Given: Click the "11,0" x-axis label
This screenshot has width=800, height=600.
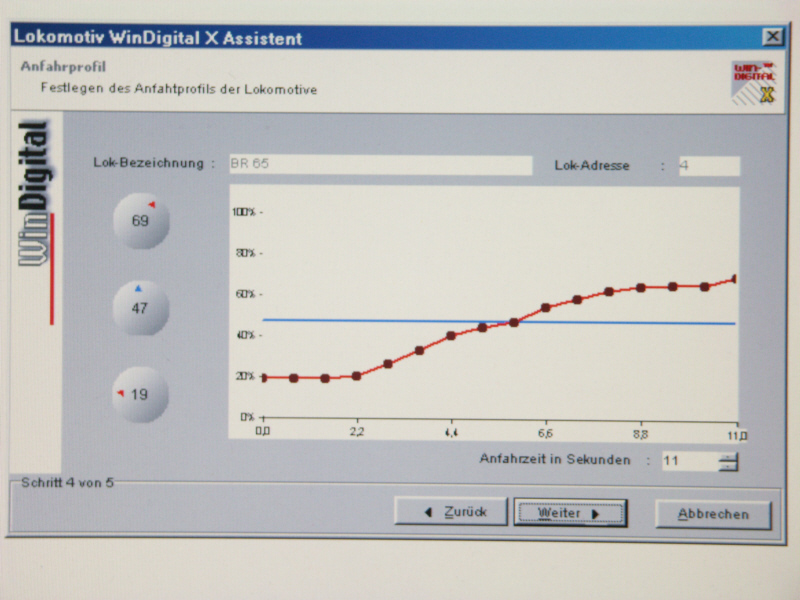Looking at the screenshot, I should (737, 435).
